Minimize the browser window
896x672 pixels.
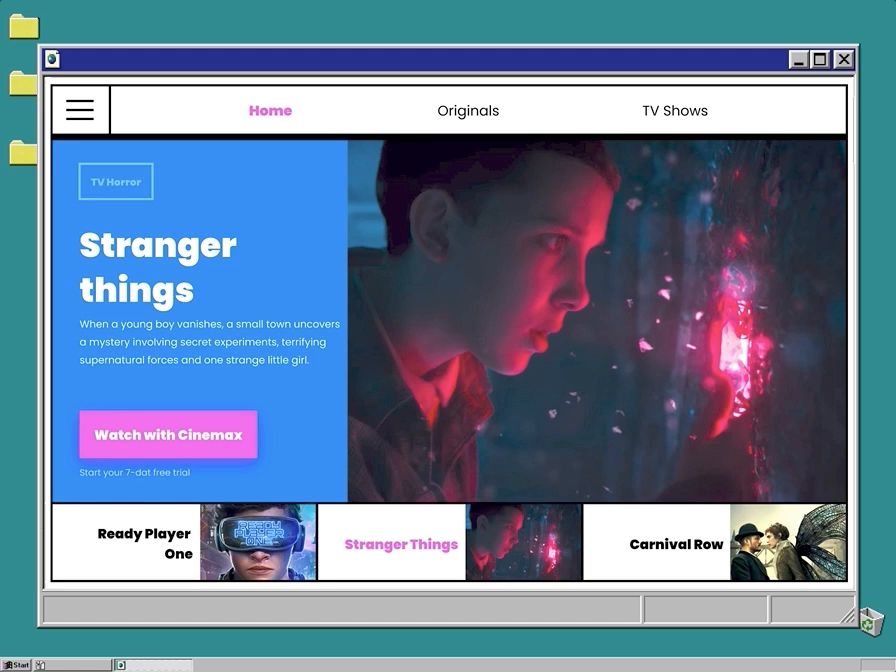pyautogui.click(x=798, y=60)
